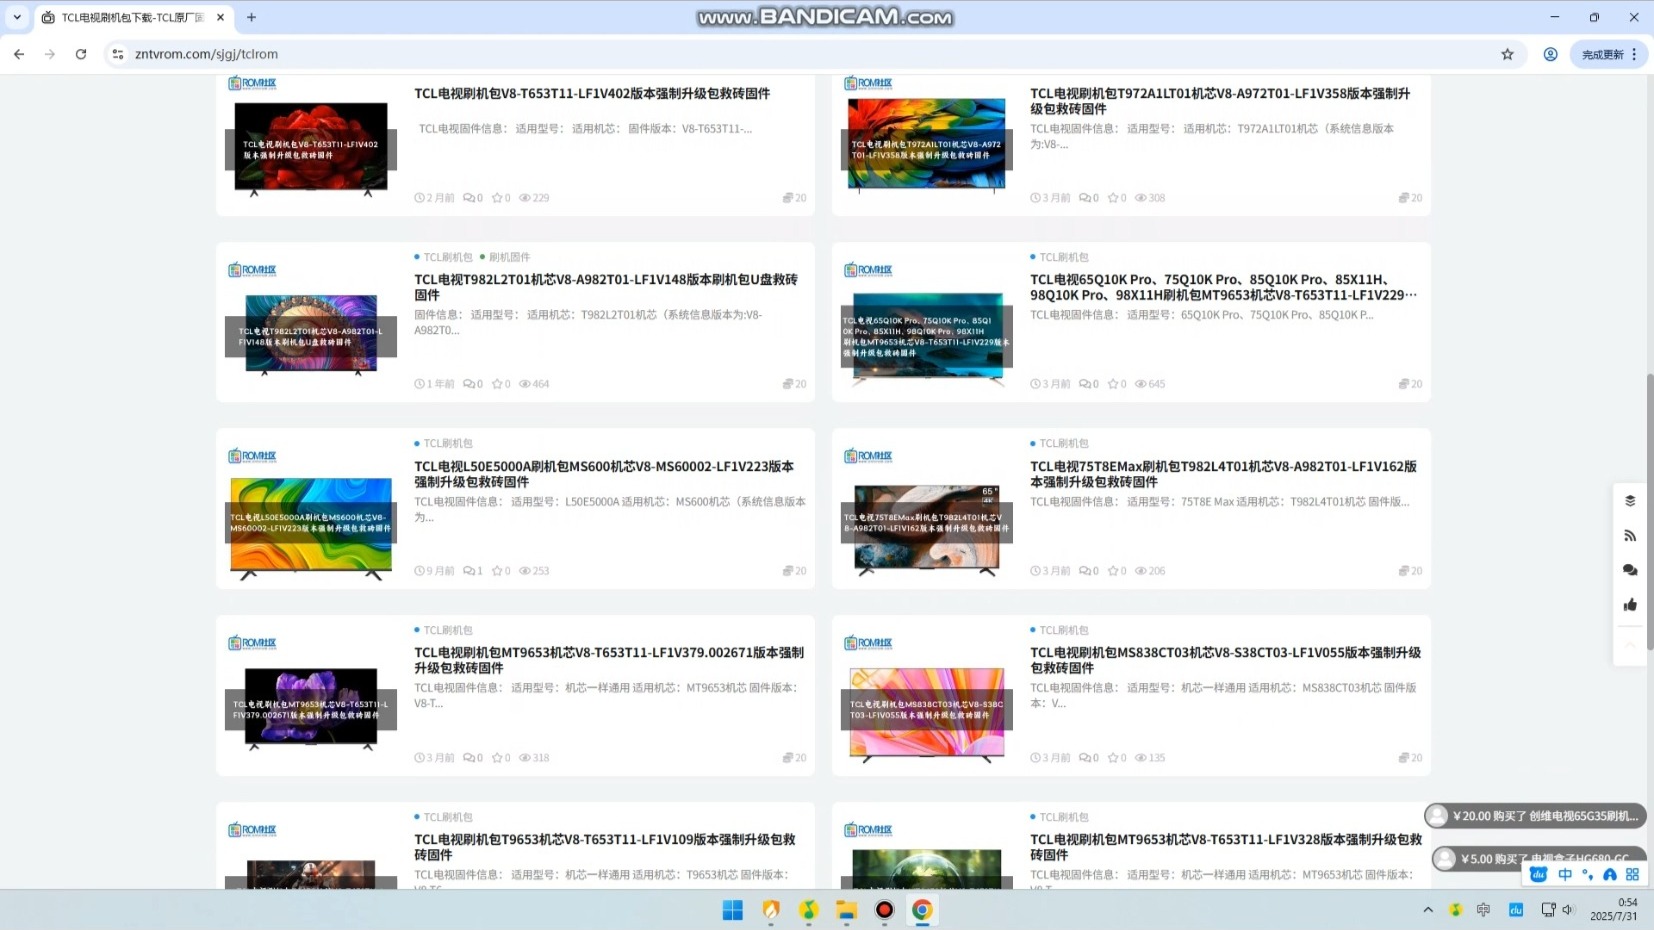This screenshot has width=1654, height=930.
Task: Click the comment icon on LF1V379.002671 card
Action: [x=468, y=758]
